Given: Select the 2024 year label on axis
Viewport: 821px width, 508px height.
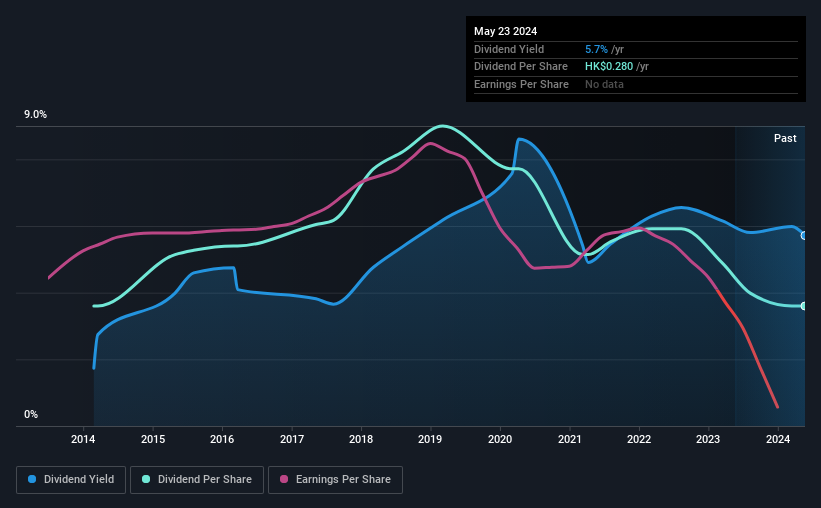Looking at the screenshot, I should click(778, 439).
